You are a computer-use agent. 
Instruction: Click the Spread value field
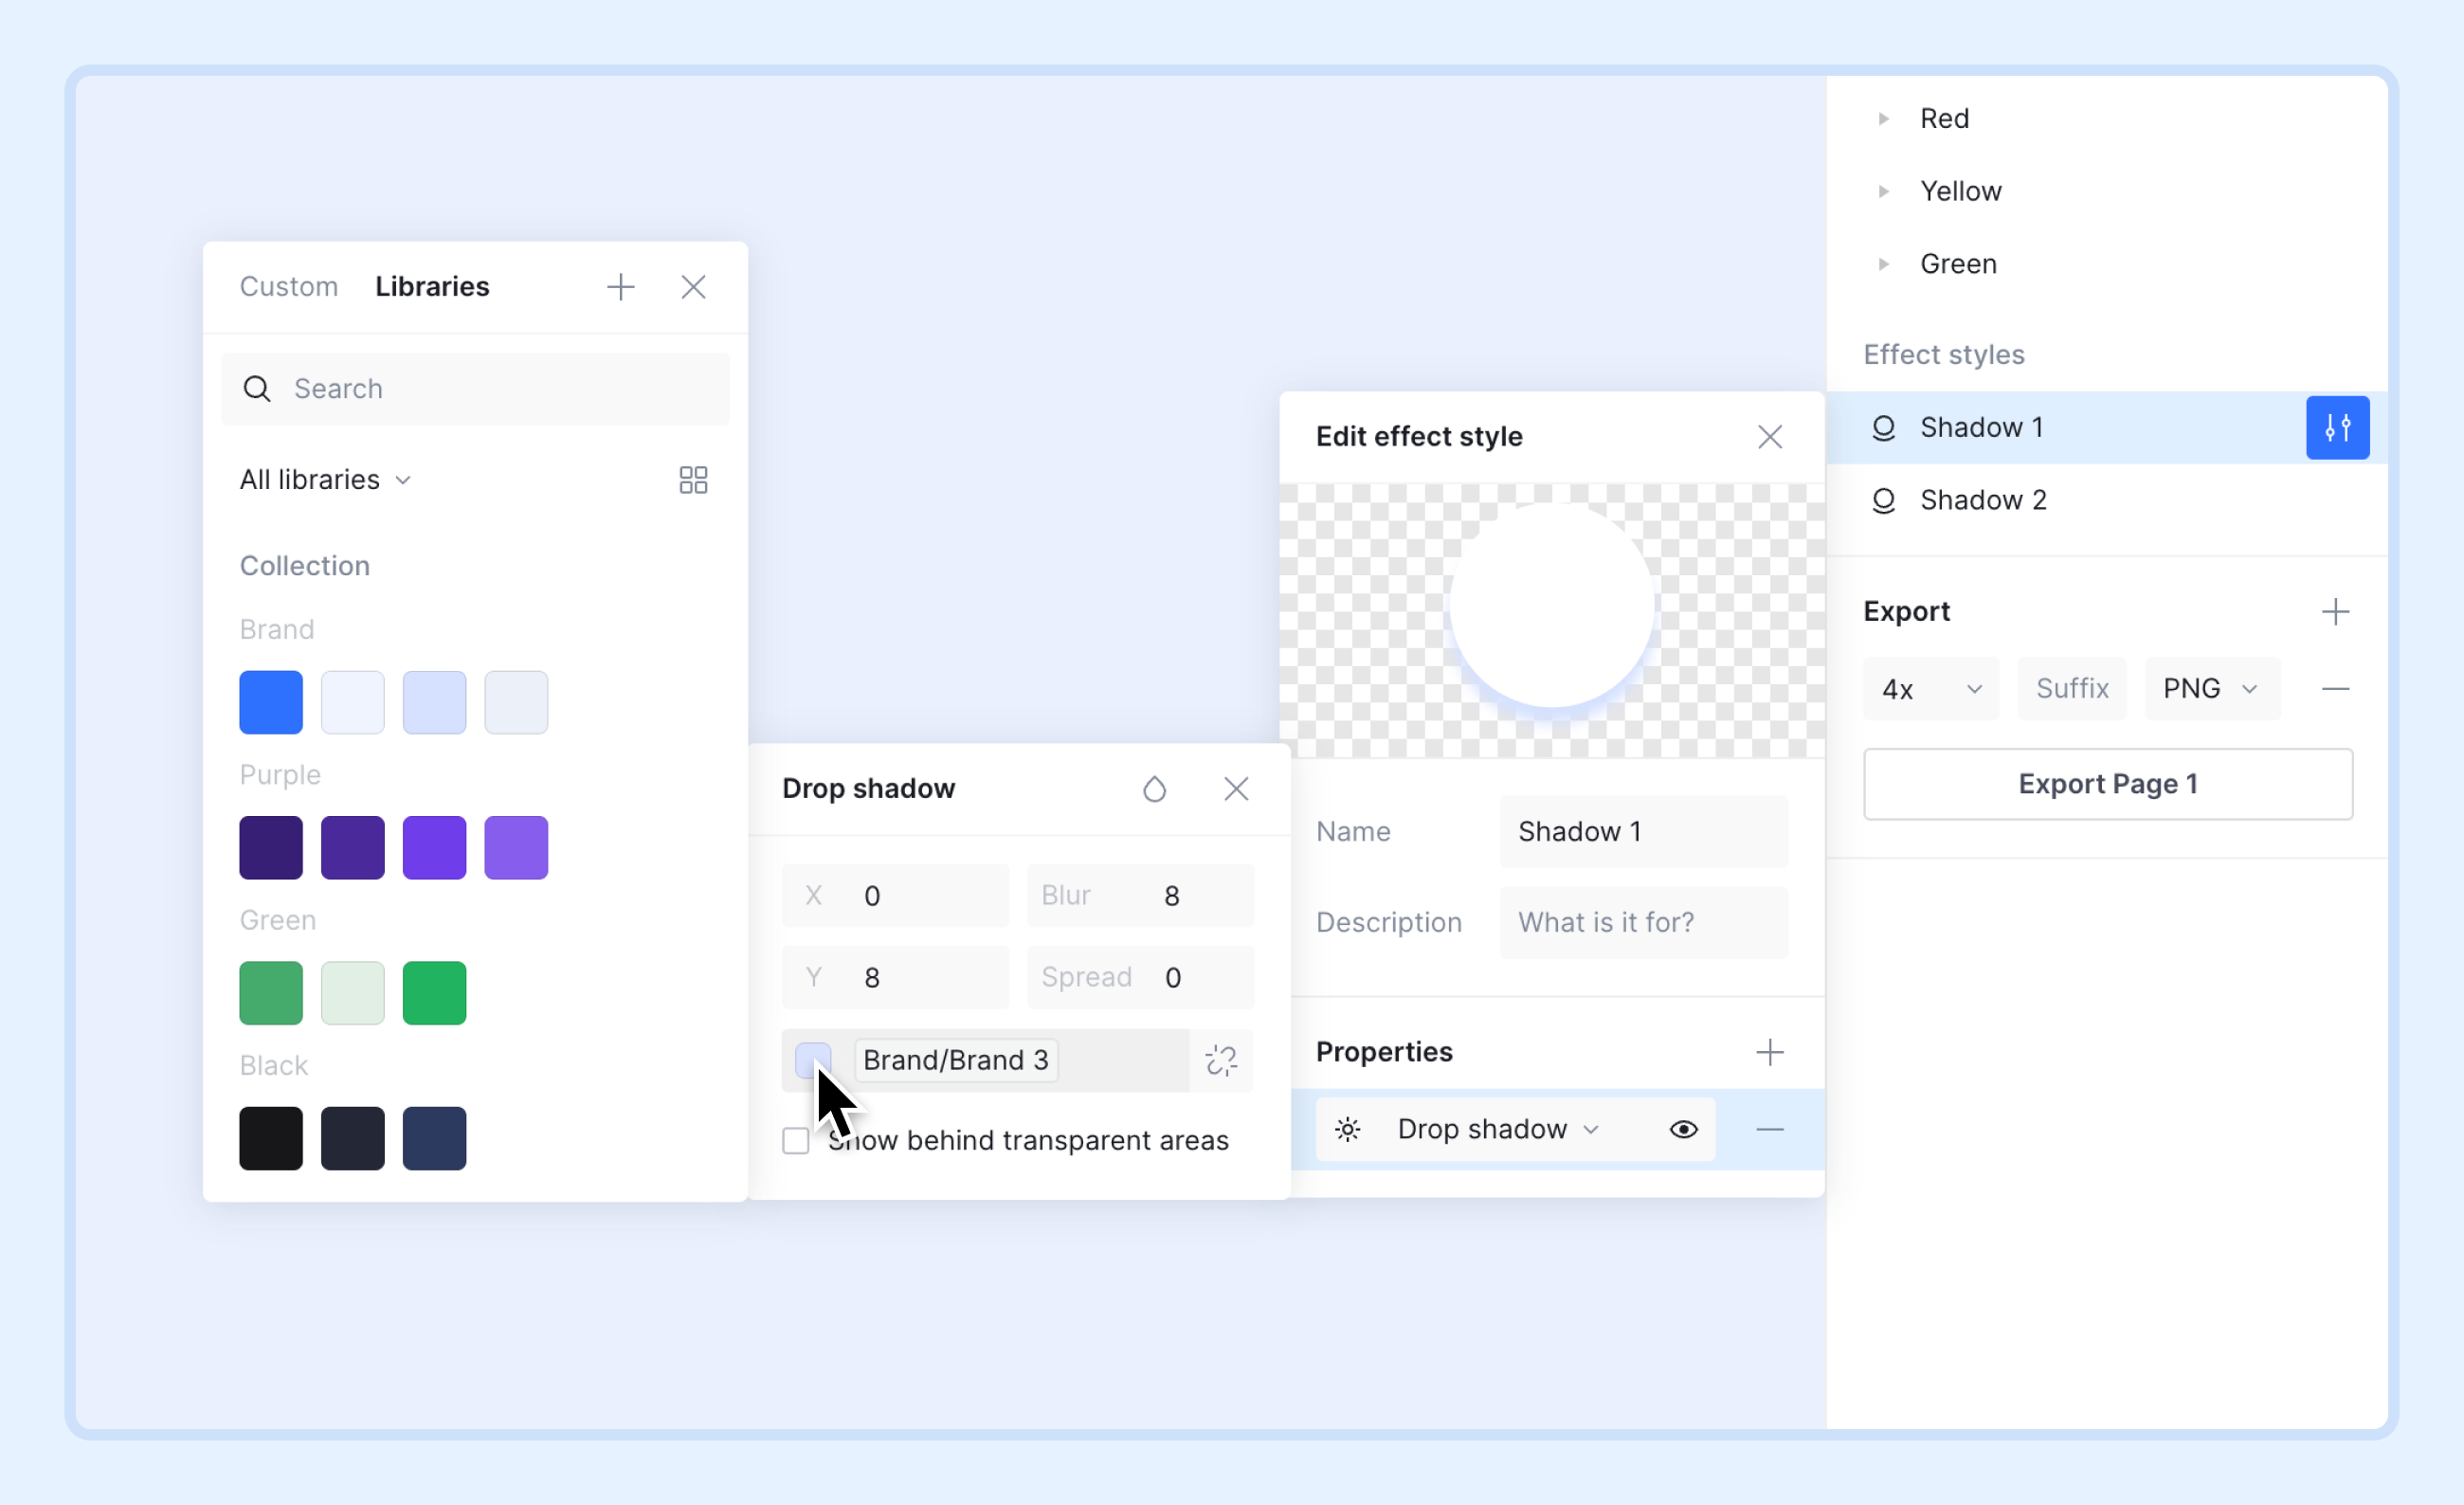pyautogui.click(x=1140, y=977)
